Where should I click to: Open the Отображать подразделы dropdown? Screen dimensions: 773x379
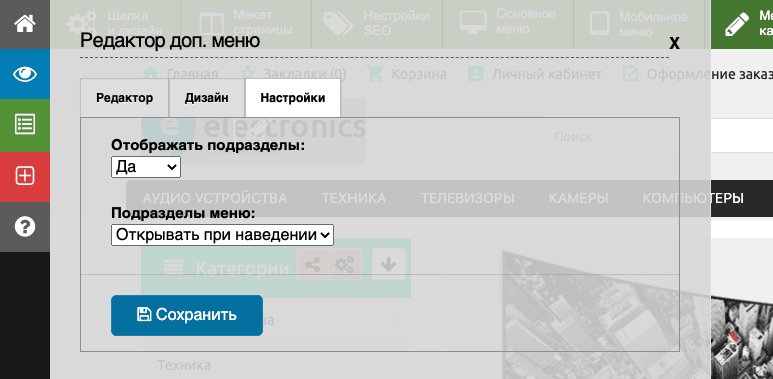[146, 167]
